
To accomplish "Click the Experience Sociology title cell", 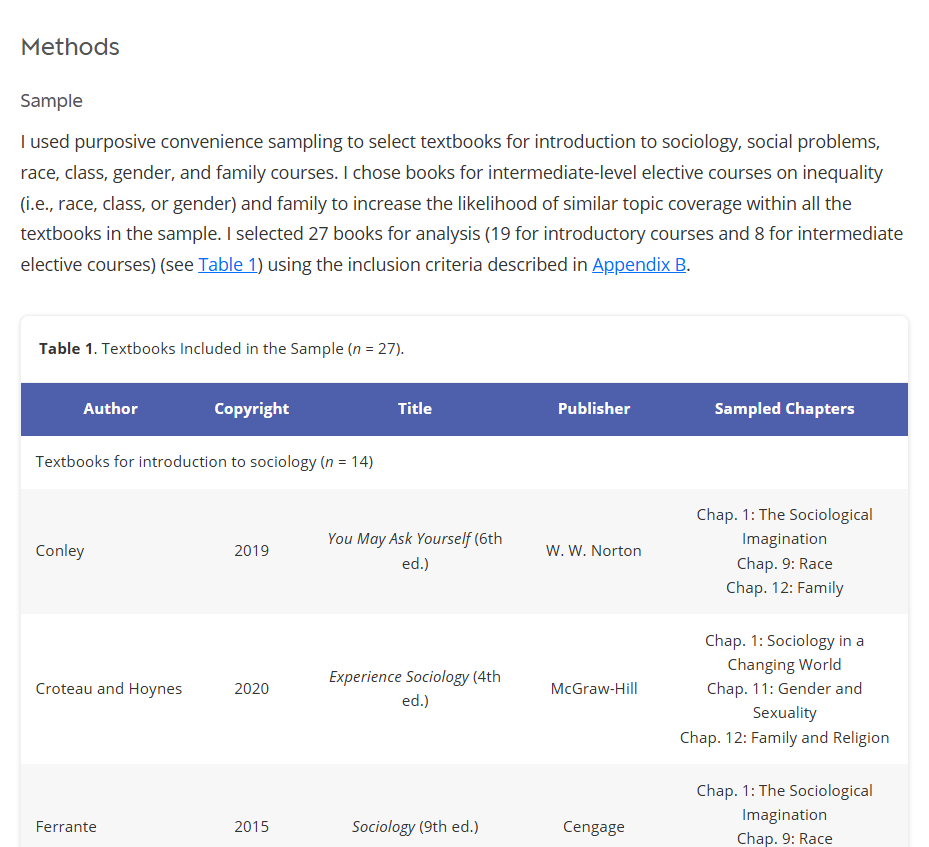I will [x=415, y=689].
